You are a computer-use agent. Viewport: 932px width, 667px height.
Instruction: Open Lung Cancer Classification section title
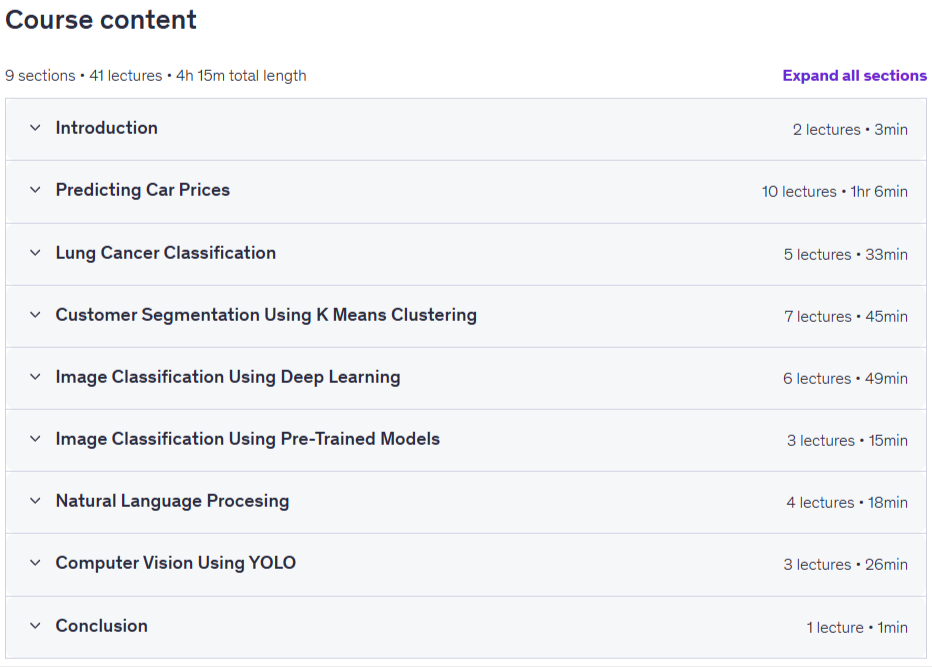point(166,253)
